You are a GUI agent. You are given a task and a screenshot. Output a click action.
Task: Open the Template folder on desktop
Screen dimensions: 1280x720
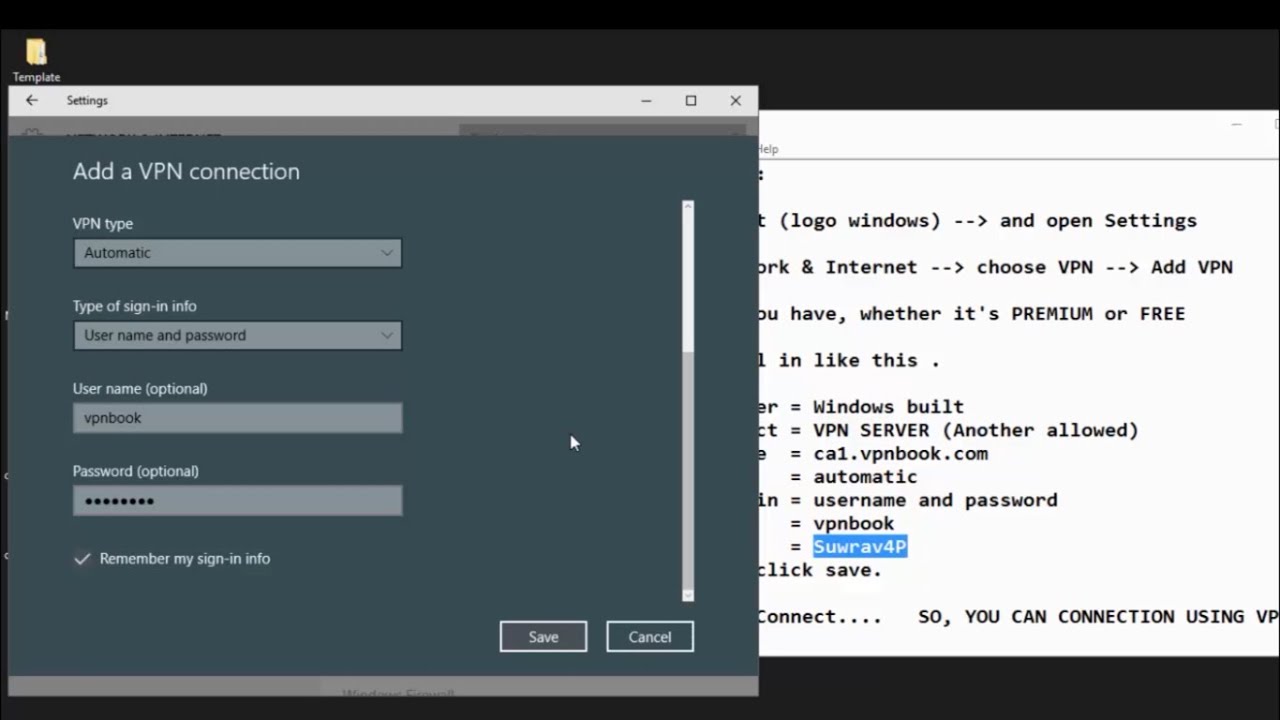coord(36,59)
